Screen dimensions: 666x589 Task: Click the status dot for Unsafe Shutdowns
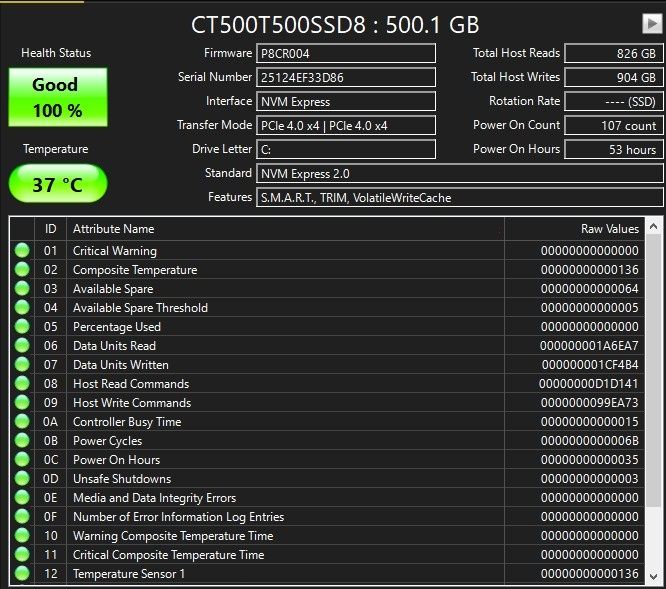[x=22, y=479]
